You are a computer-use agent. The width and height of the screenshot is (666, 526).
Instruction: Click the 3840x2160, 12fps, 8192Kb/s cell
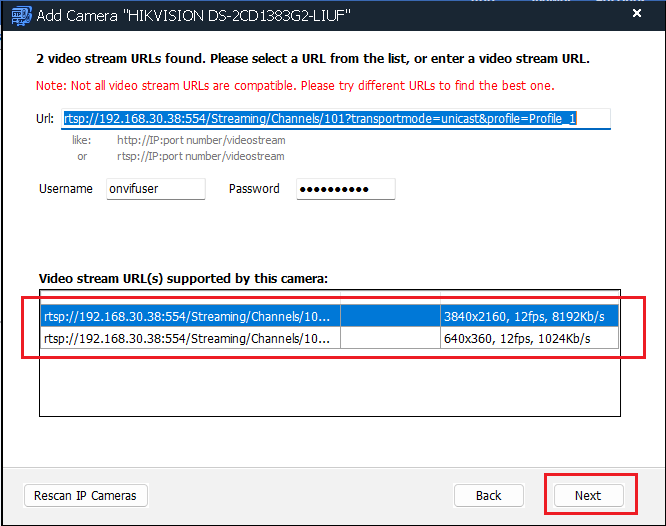coord(529,316)
